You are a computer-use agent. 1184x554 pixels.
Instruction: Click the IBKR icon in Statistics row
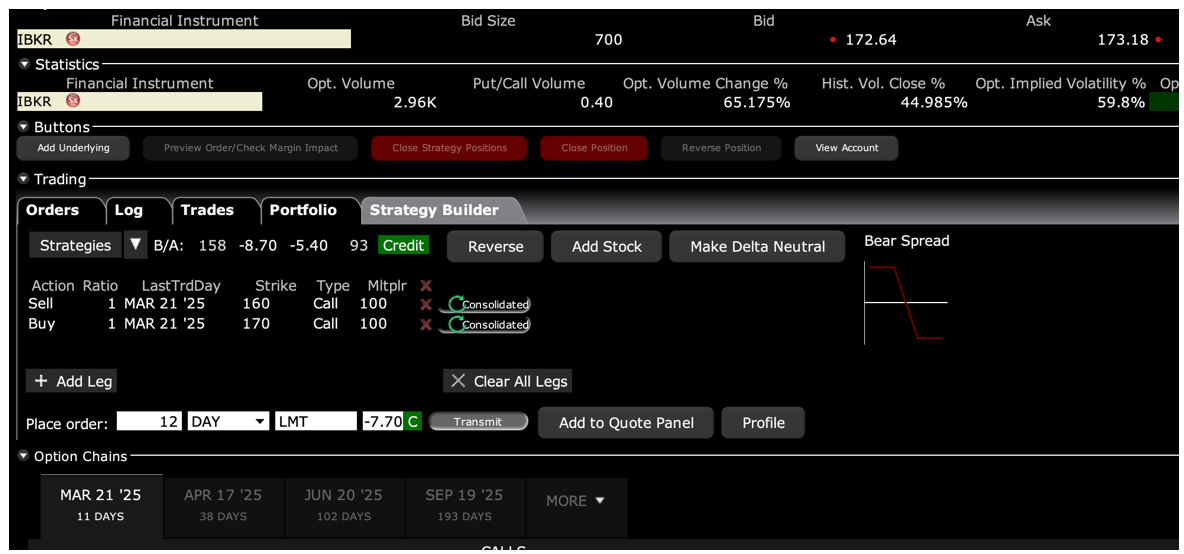[73, 102]
